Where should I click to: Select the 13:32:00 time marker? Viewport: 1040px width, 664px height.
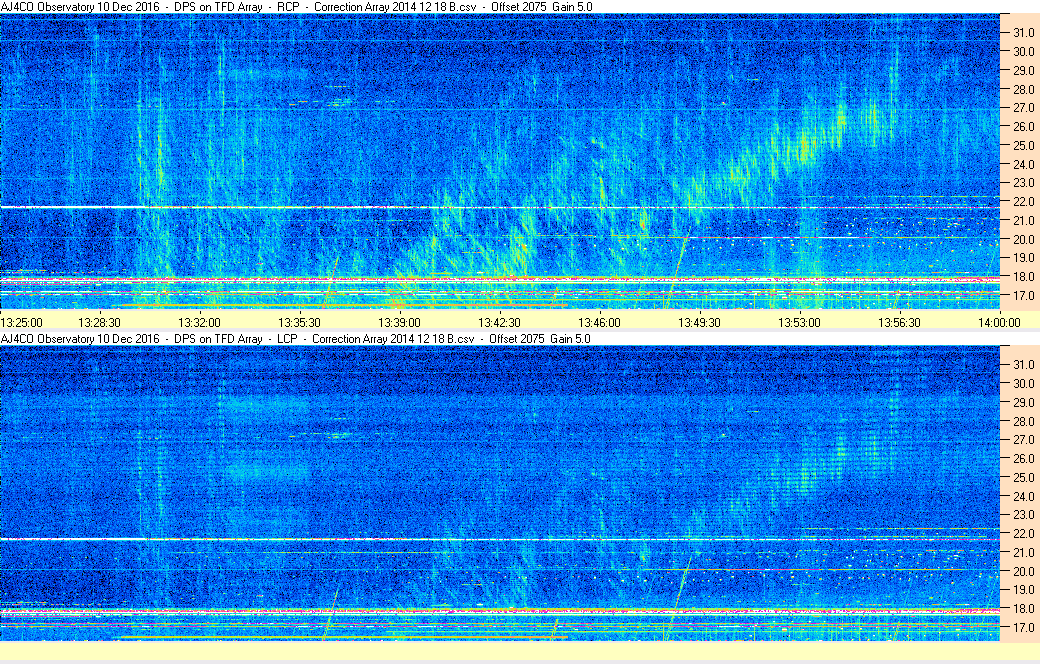click(199, 322)
